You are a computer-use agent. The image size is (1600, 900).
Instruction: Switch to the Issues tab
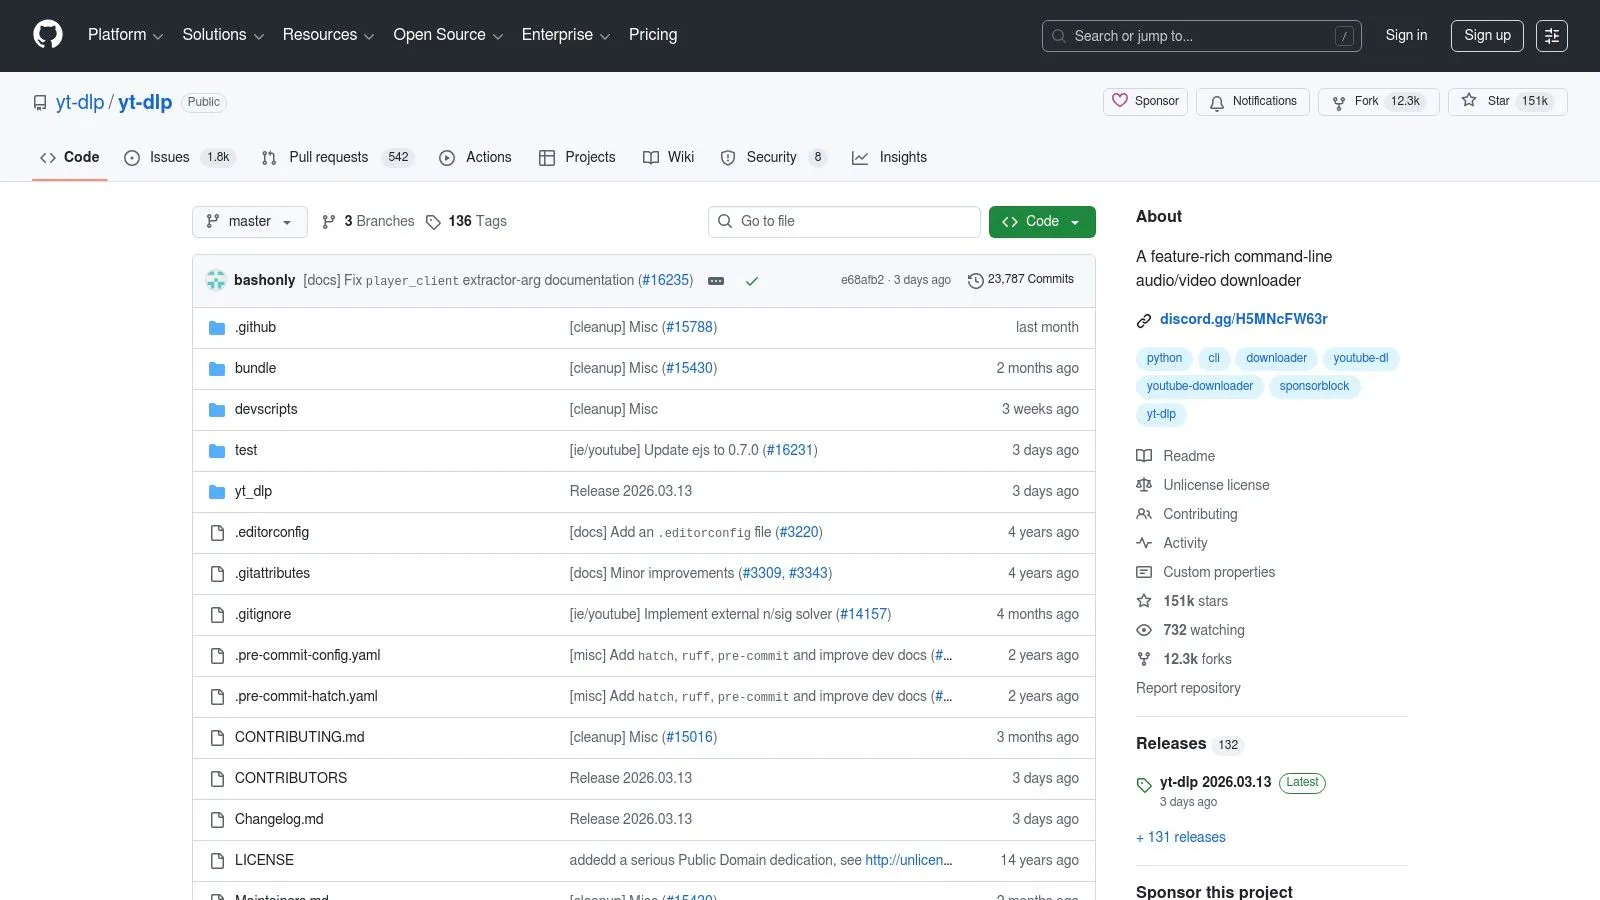(x=169, y=157)
